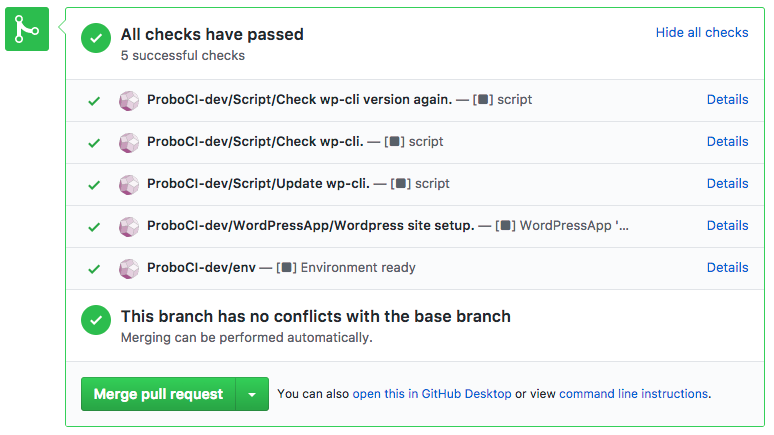Collapse the list with Hide all checks
Image resolution: width=774 pixels, height=435 pixels.
pos(701,33)
